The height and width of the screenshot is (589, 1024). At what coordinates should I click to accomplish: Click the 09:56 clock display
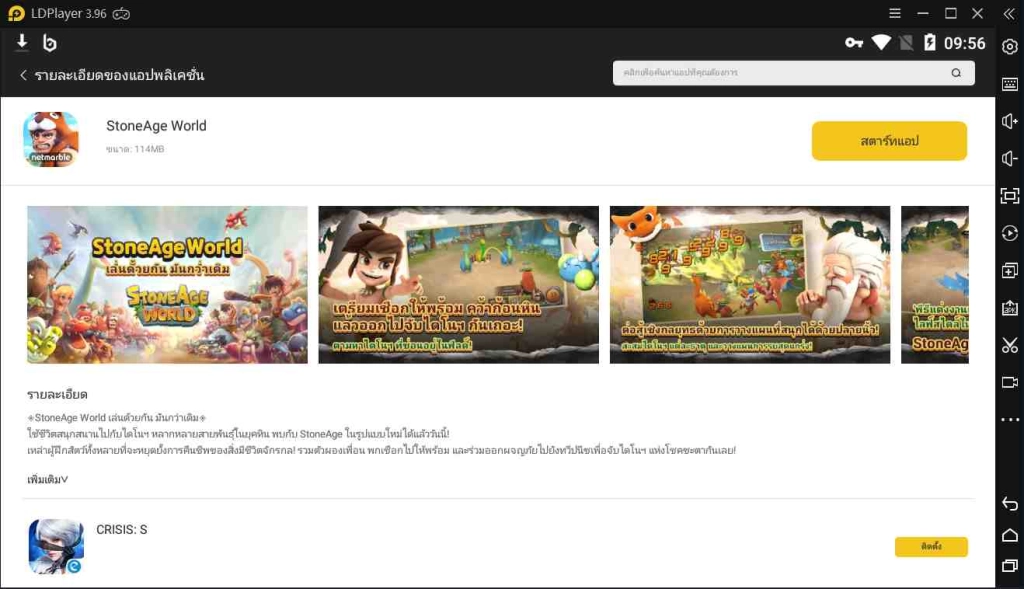point(964,43)
